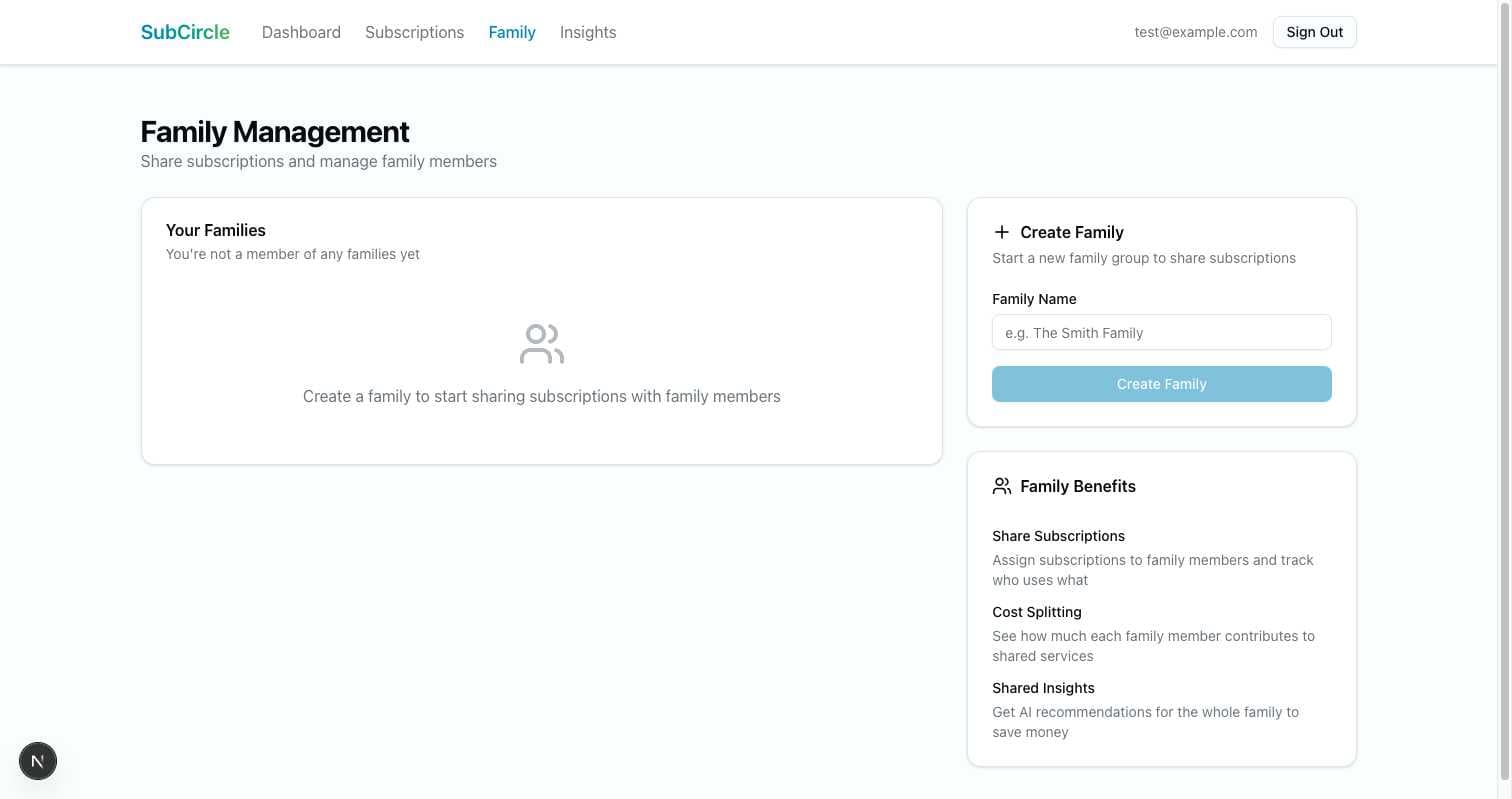Click the people icon in Your Families panel
The width and height of the screenshot is (1512, 799).
tap(541, 343)
